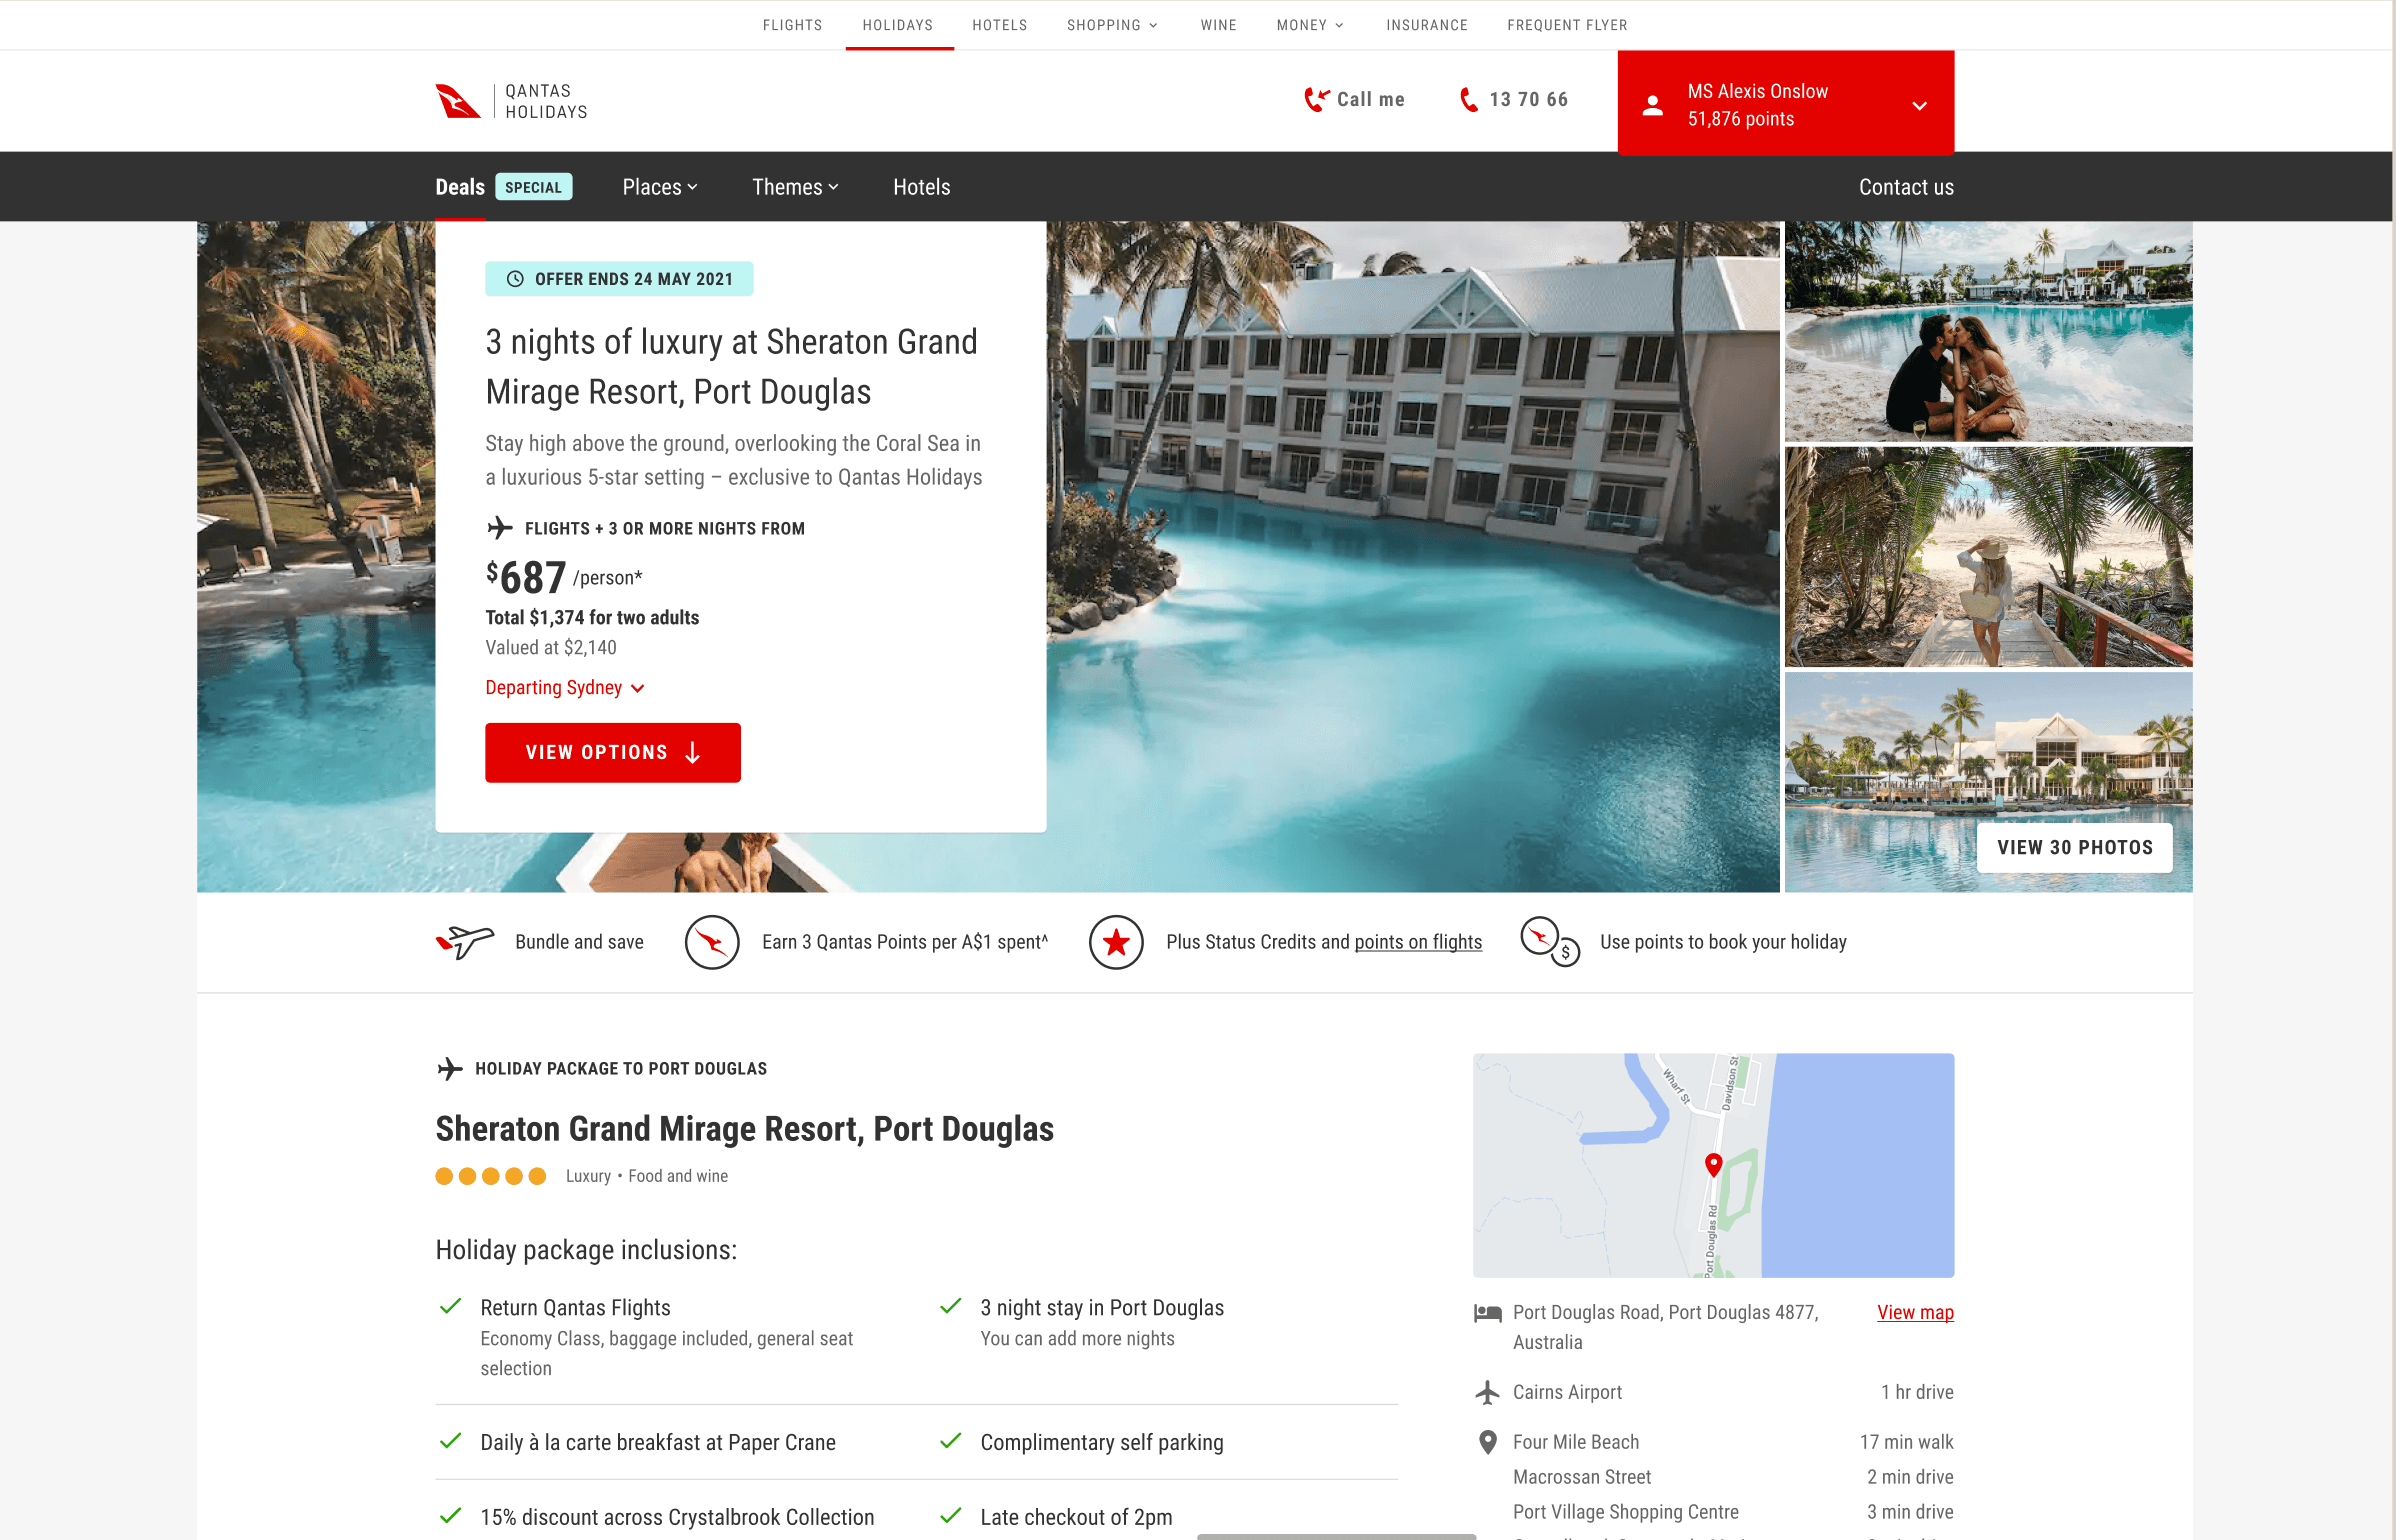This screenshot has width=2396, height=1540.
Task: Click the Status Credits star icon
Action: [x=1116, y=942]
